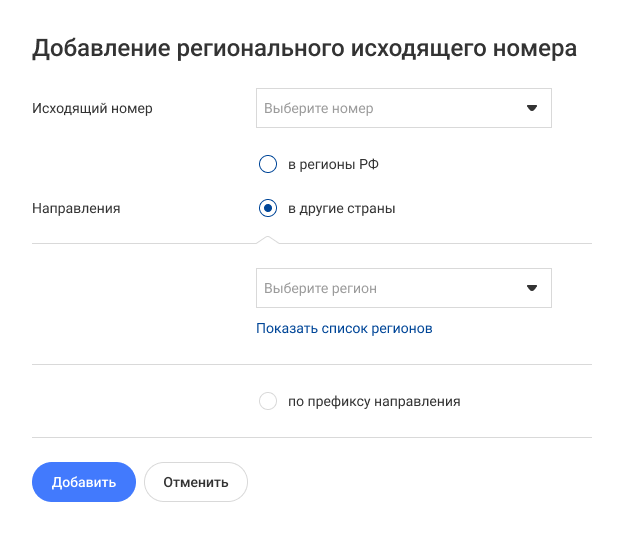Click the dialog heading about regional outgoing number
Viewport: 624px width, 538px height.
tap(304, 49)
